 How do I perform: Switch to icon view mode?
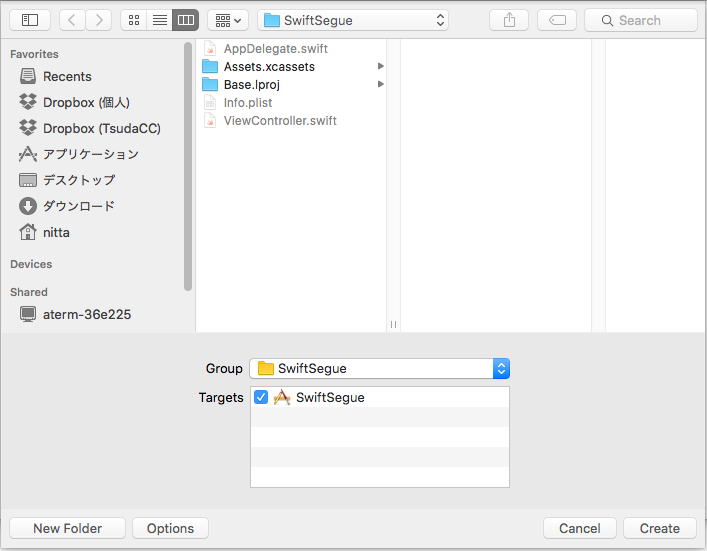coord(134,20)
